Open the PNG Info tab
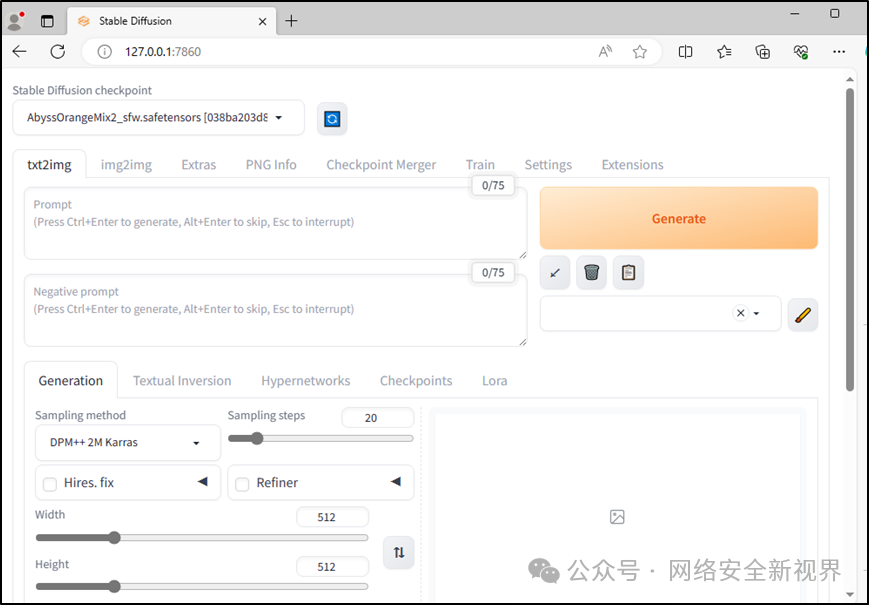The image size is (869, 605). 271,165
